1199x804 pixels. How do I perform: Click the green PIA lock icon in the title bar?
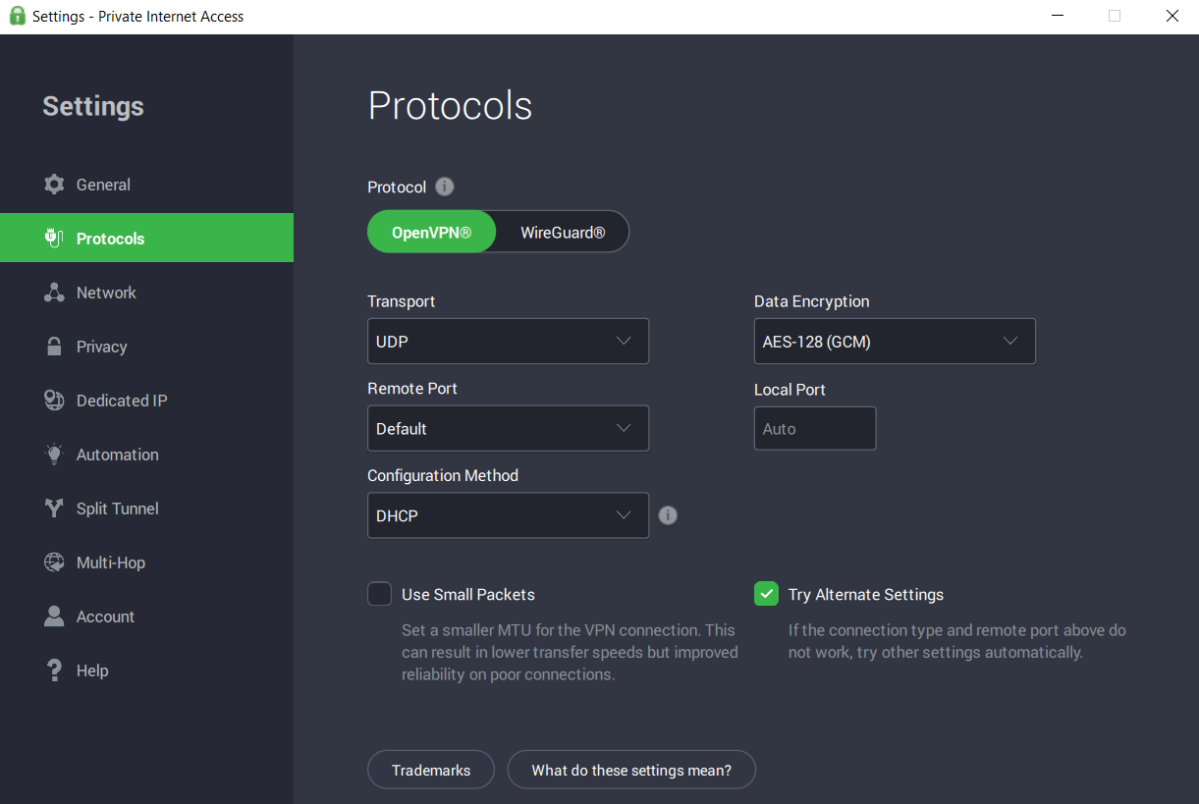click(x=17, y=16)
